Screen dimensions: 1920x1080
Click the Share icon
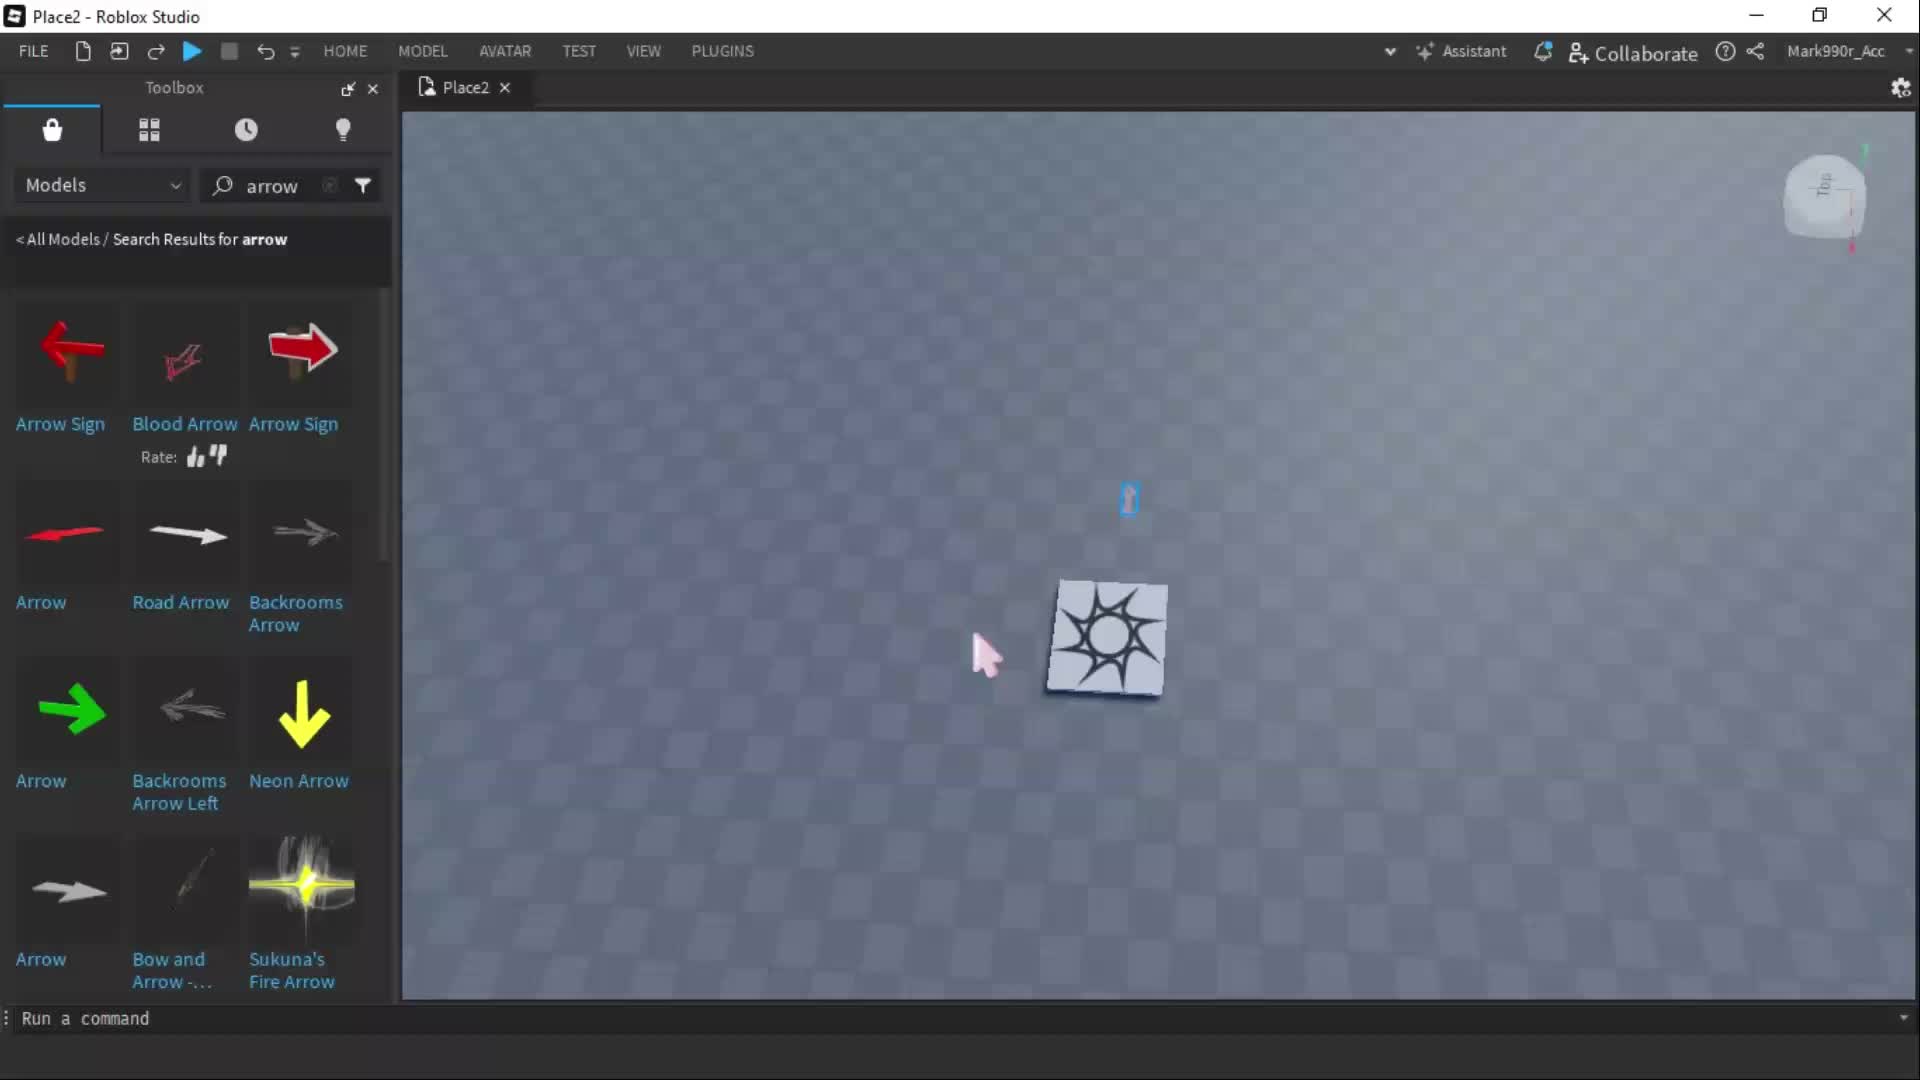(x=1755, y=51)
